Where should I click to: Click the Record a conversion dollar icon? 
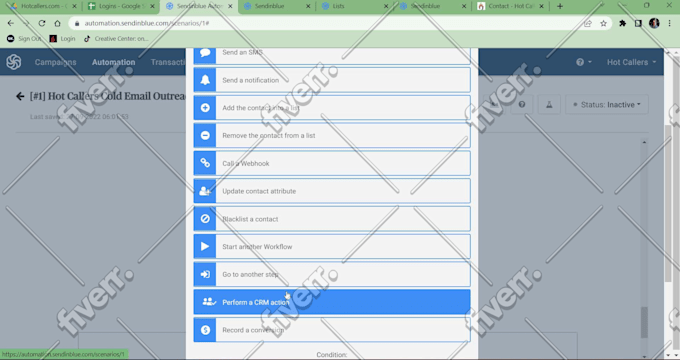(205, 330)
